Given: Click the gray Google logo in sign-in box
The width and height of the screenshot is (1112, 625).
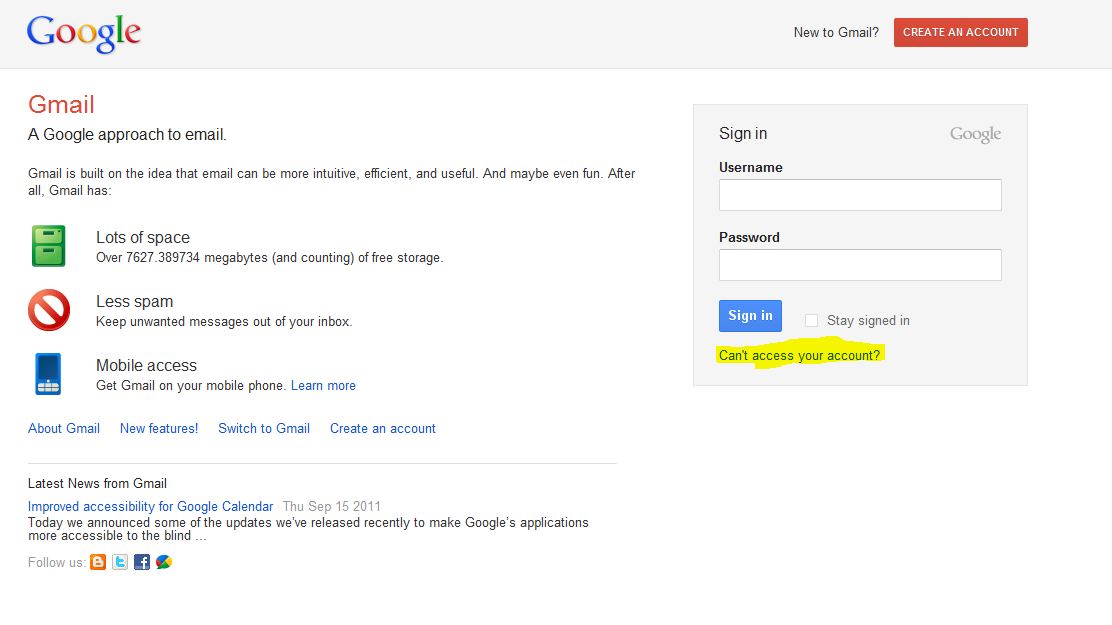Looking at the screenshot, I should click(x=975, y=134).
